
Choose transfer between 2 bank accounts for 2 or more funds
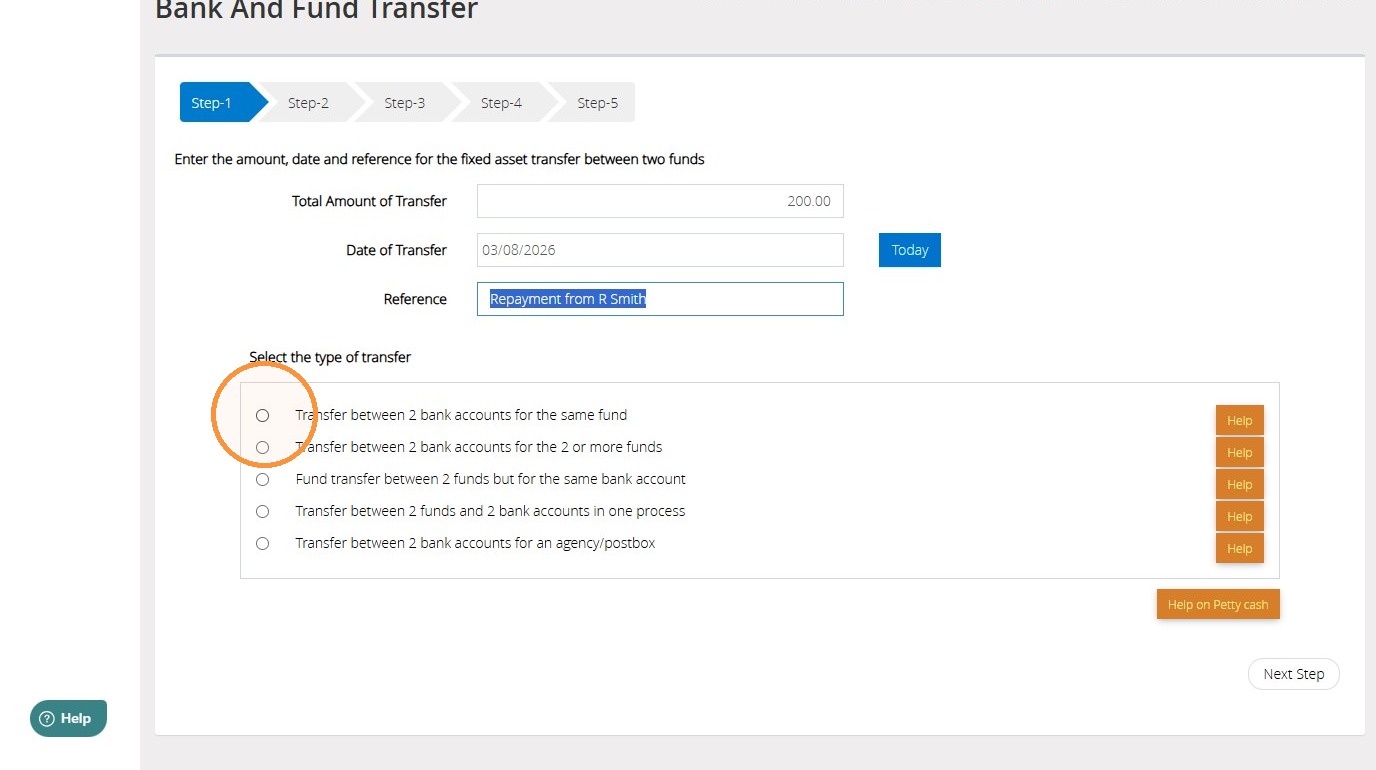(262, 447)
